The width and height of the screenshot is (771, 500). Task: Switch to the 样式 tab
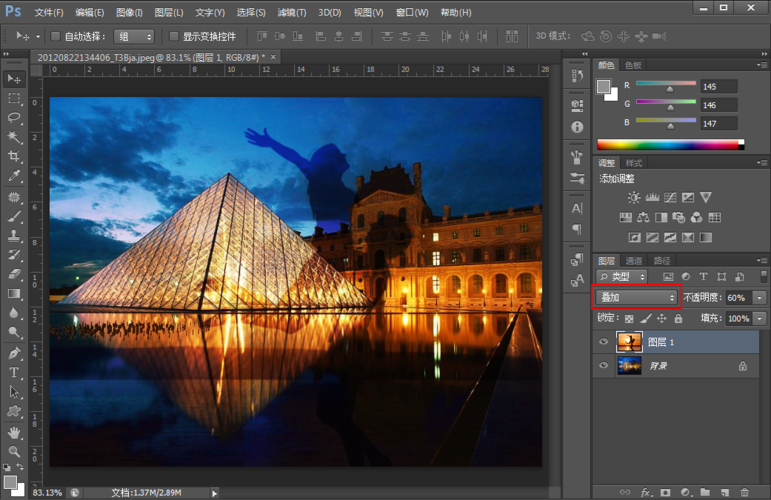[633, 163]
